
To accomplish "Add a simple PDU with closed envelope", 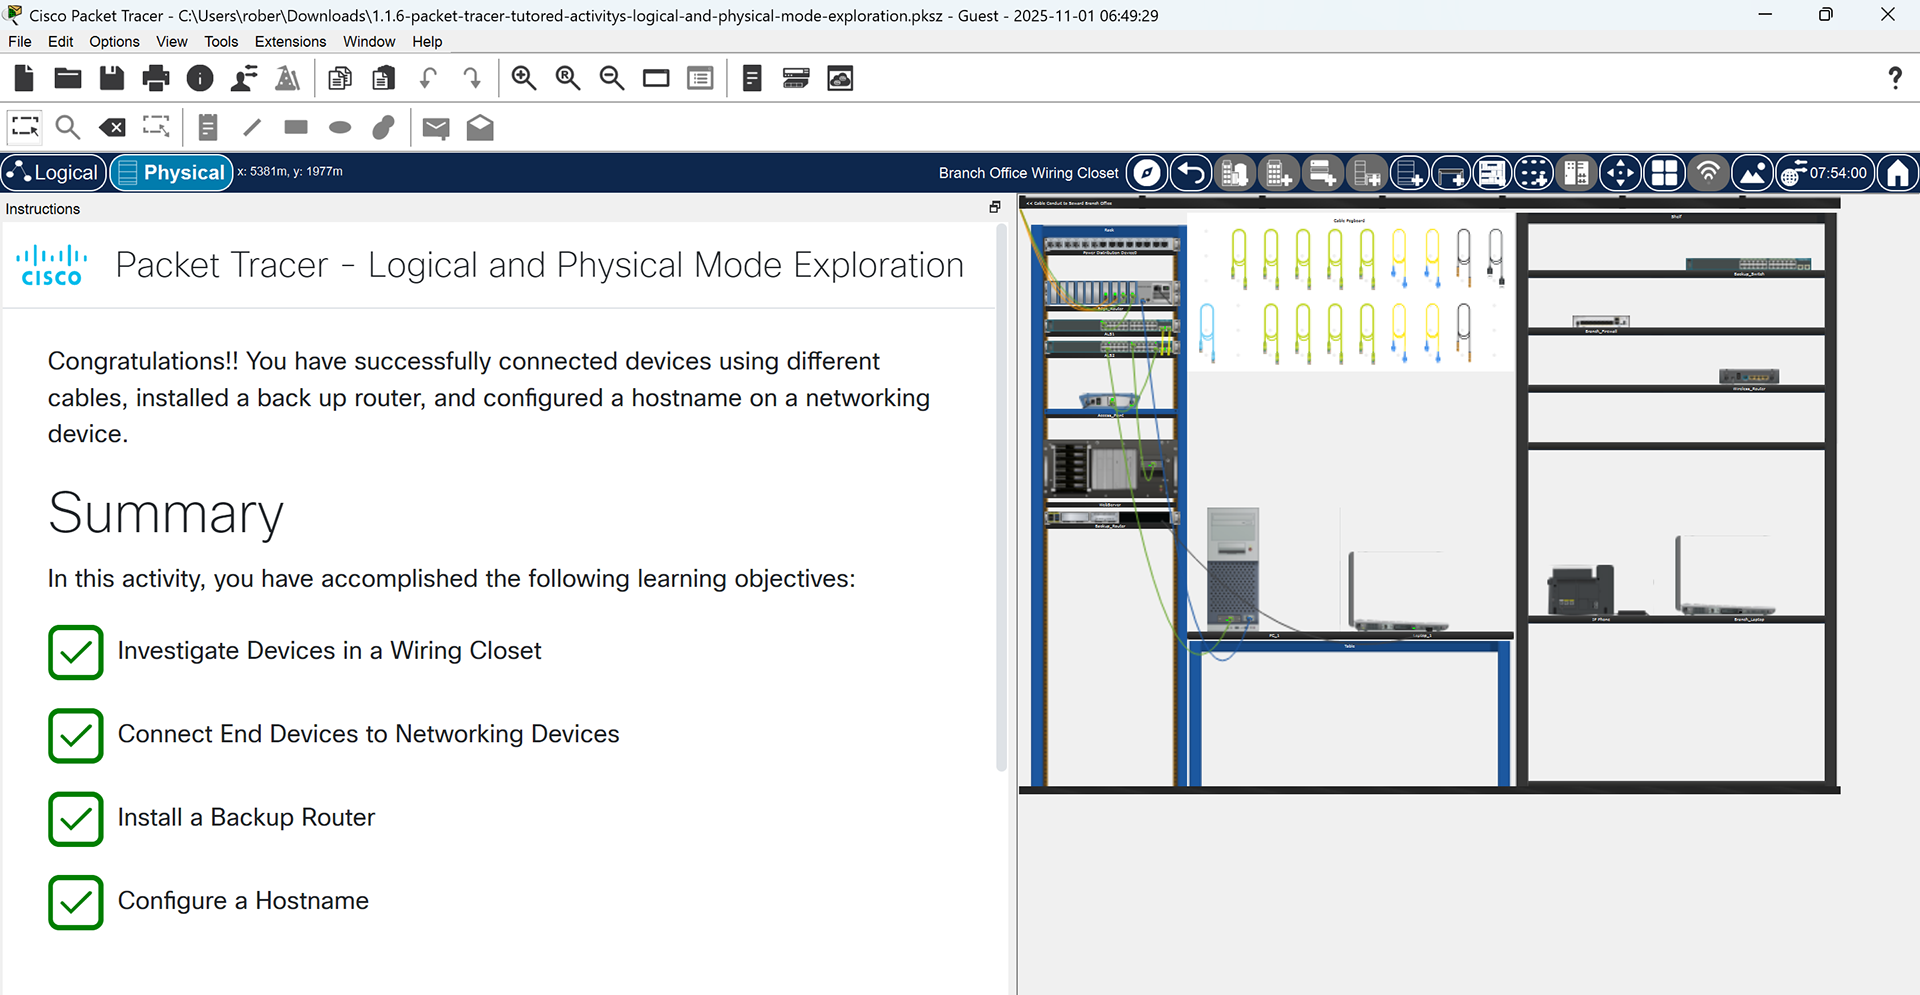I will [x=436, y=128].
